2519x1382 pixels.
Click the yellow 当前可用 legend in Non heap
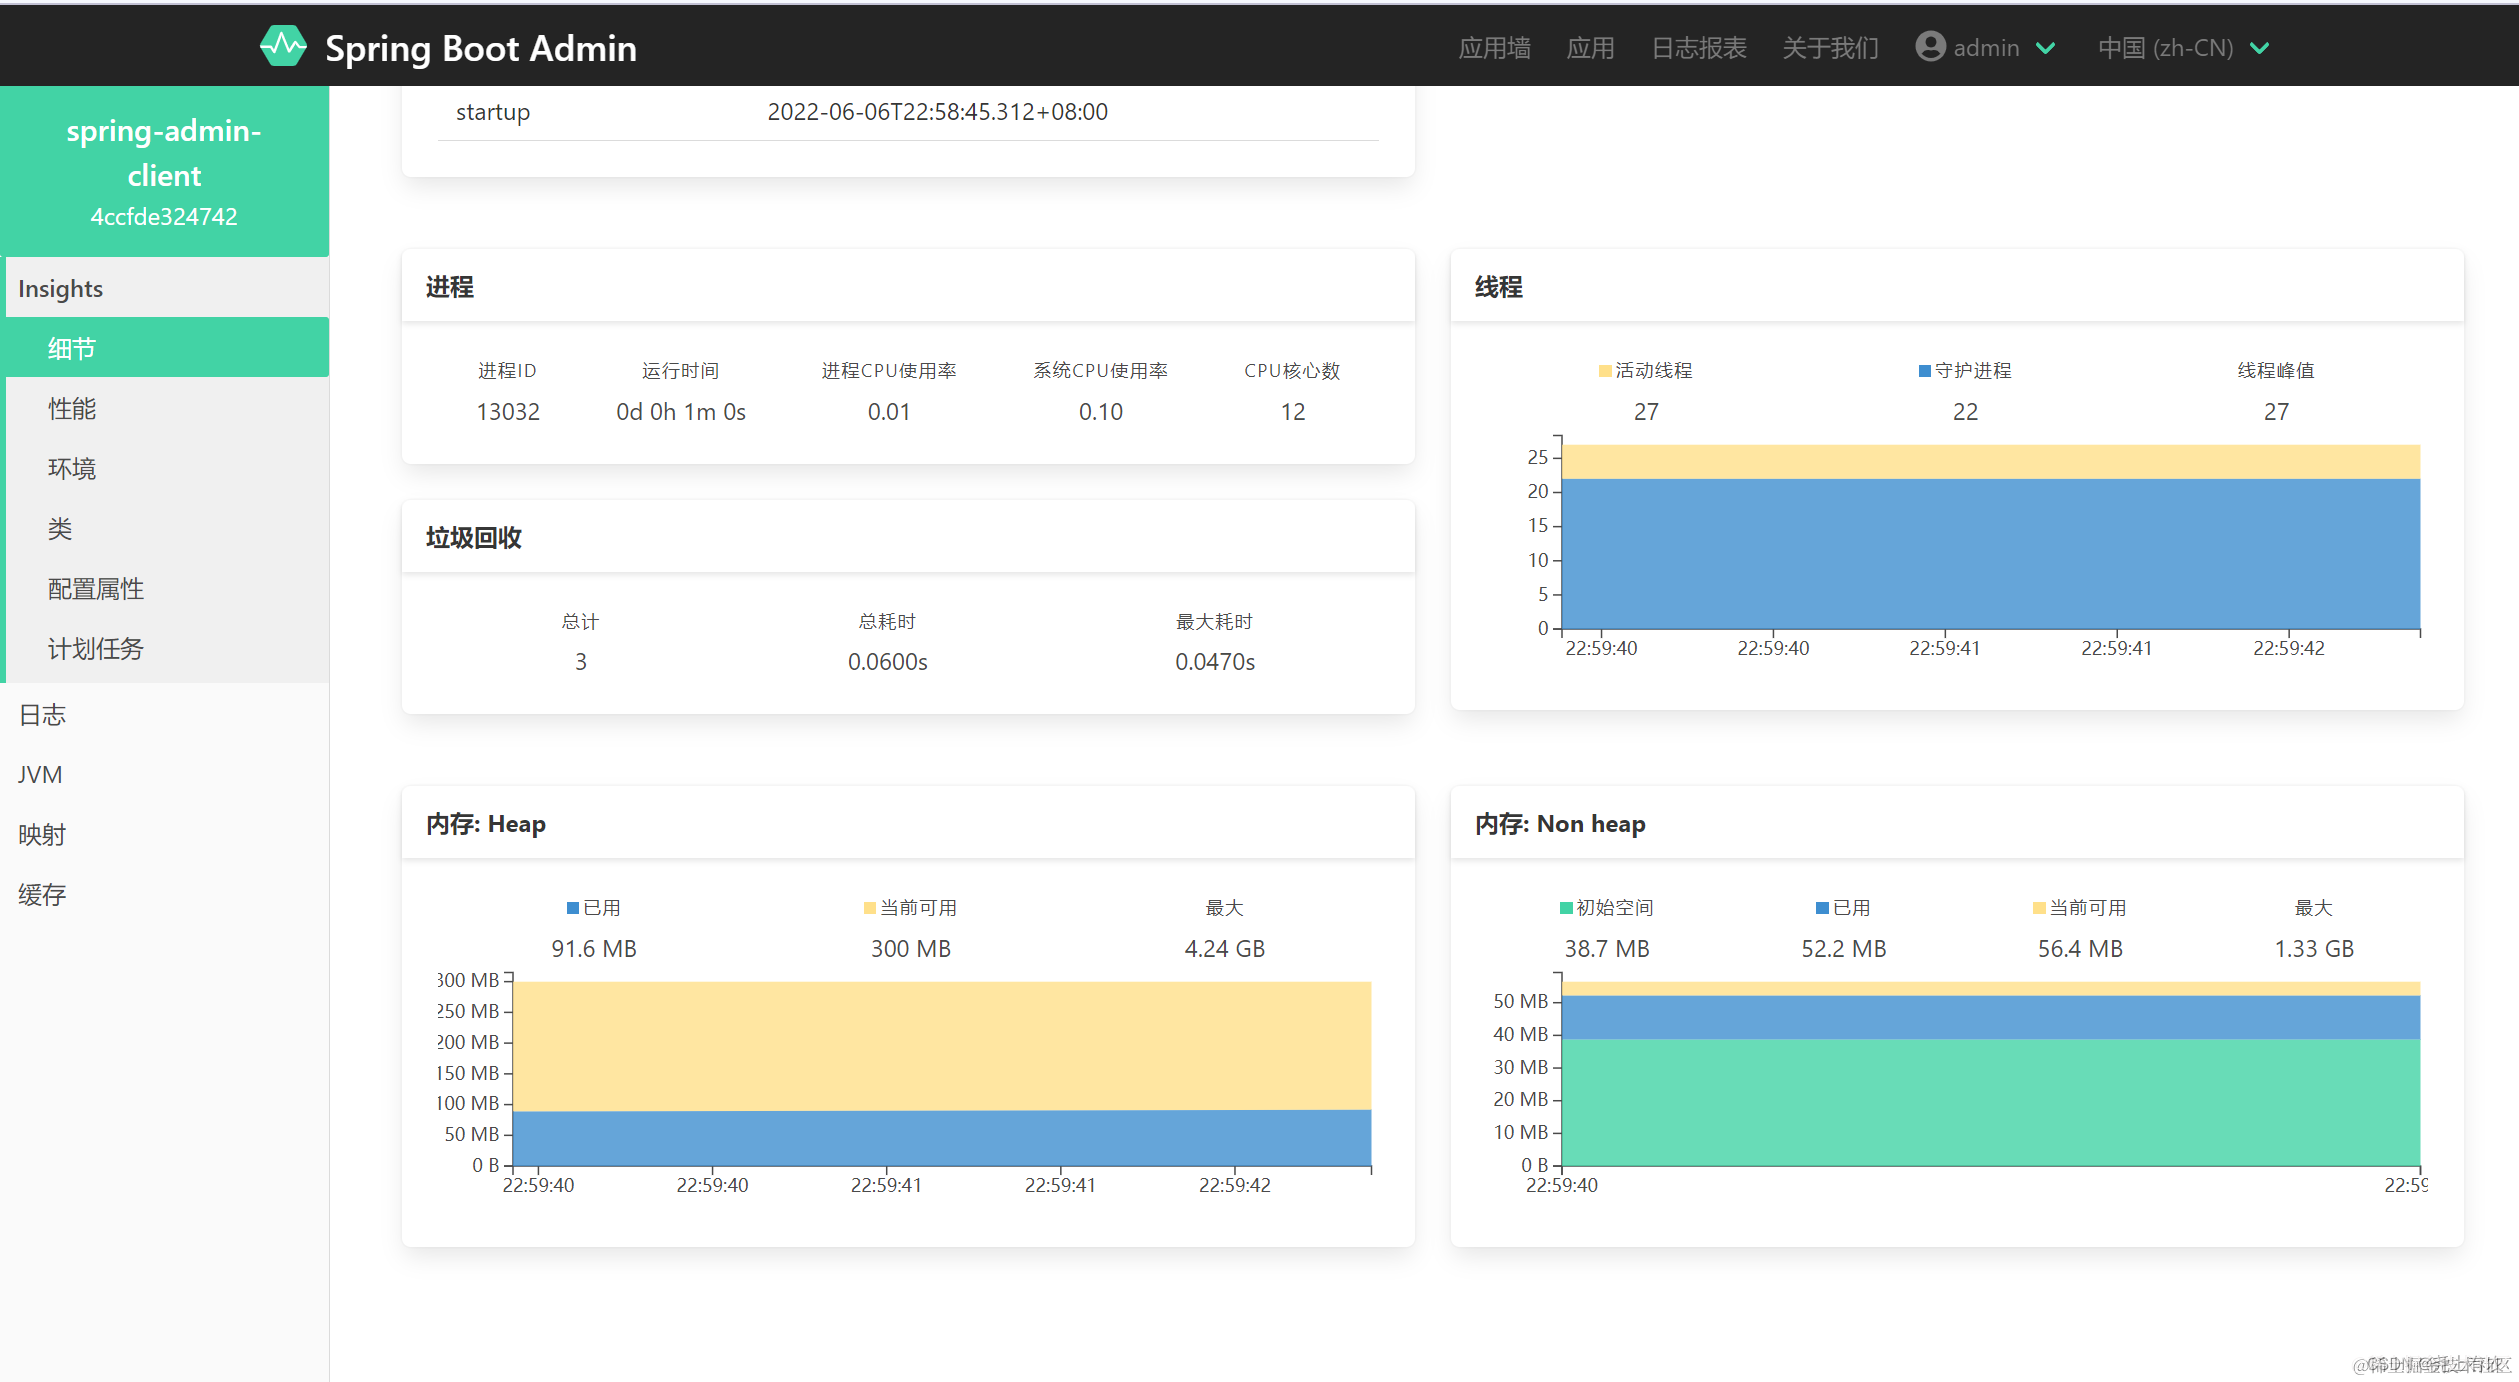pos(2039,908)
